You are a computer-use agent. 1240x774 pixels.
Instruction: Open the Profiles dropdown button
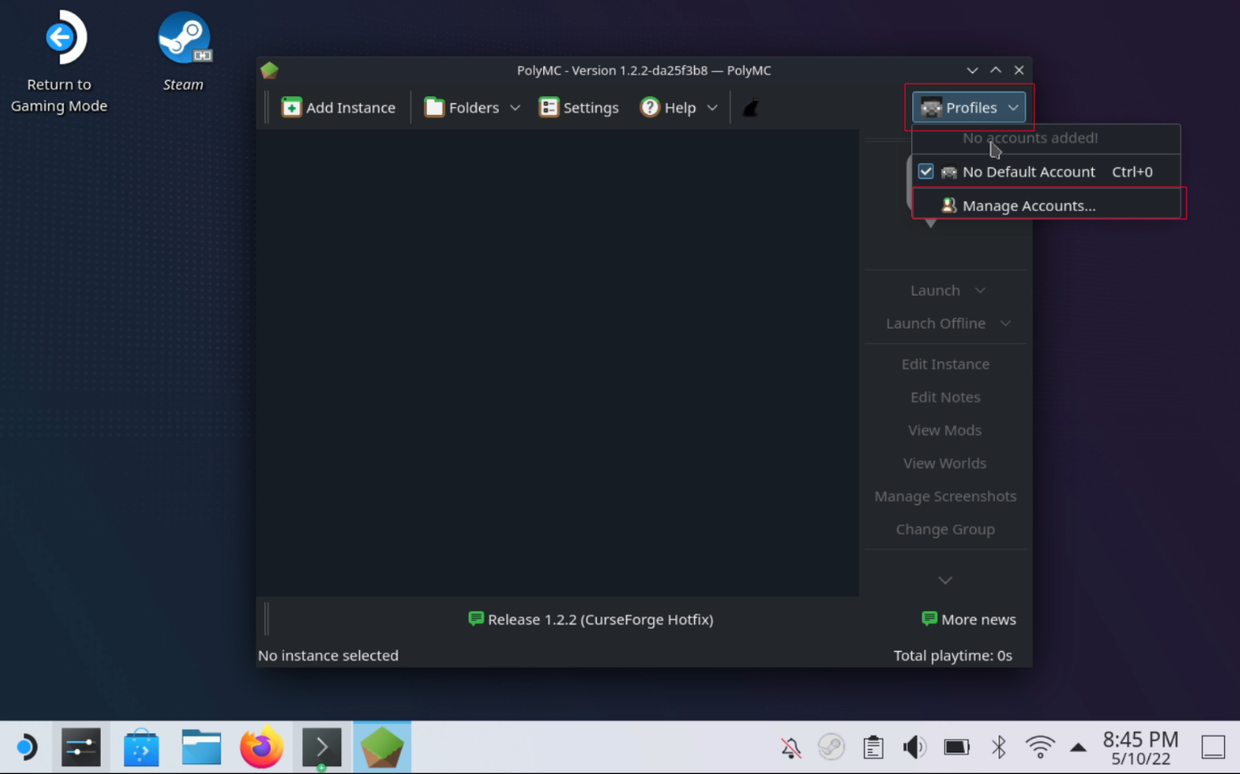(969, 107)
